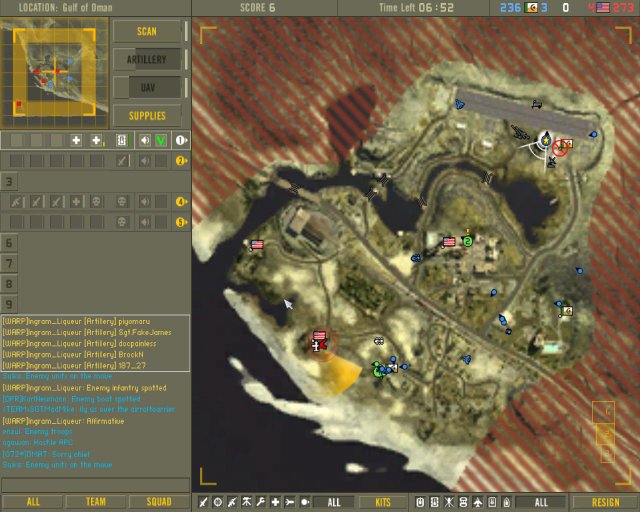
Task: Click the 'Time Left 06:52' display
Action: (416, 7)
